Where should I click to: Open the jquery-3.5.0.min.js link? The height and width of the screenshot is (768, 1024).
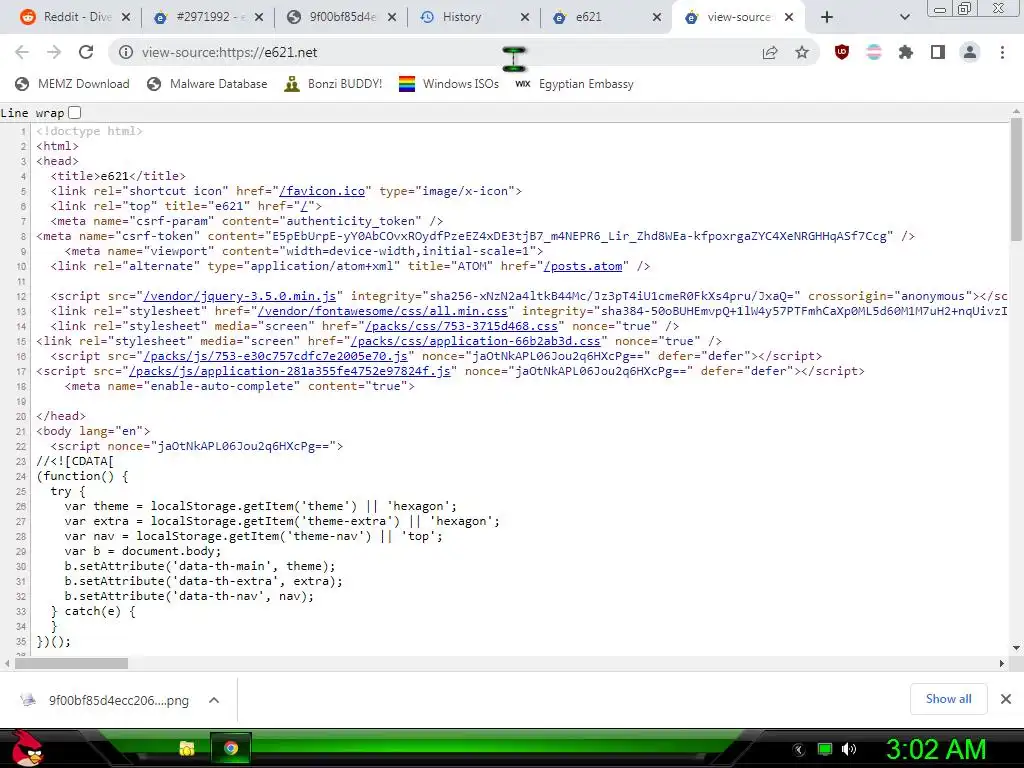[x=239, y=296]
